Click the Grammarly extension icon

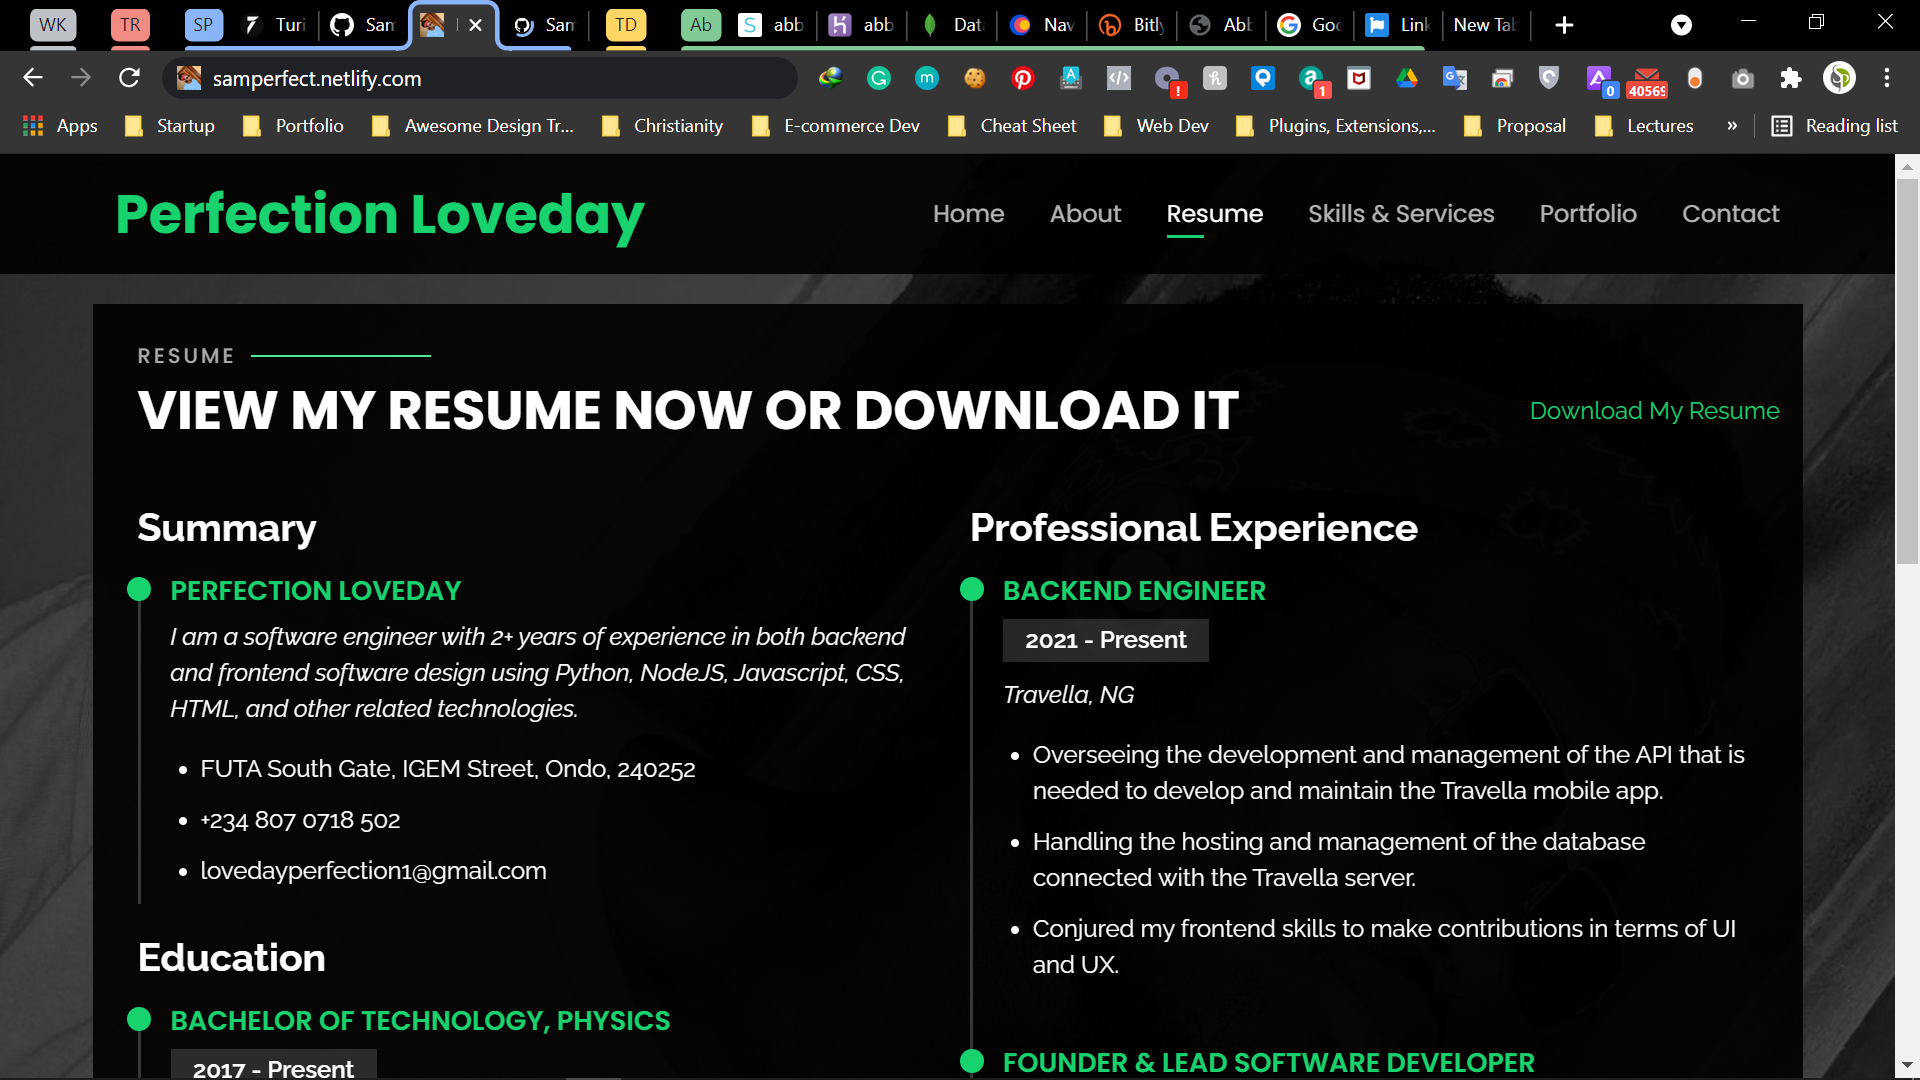pyautogui.click(x=879, y=78)
